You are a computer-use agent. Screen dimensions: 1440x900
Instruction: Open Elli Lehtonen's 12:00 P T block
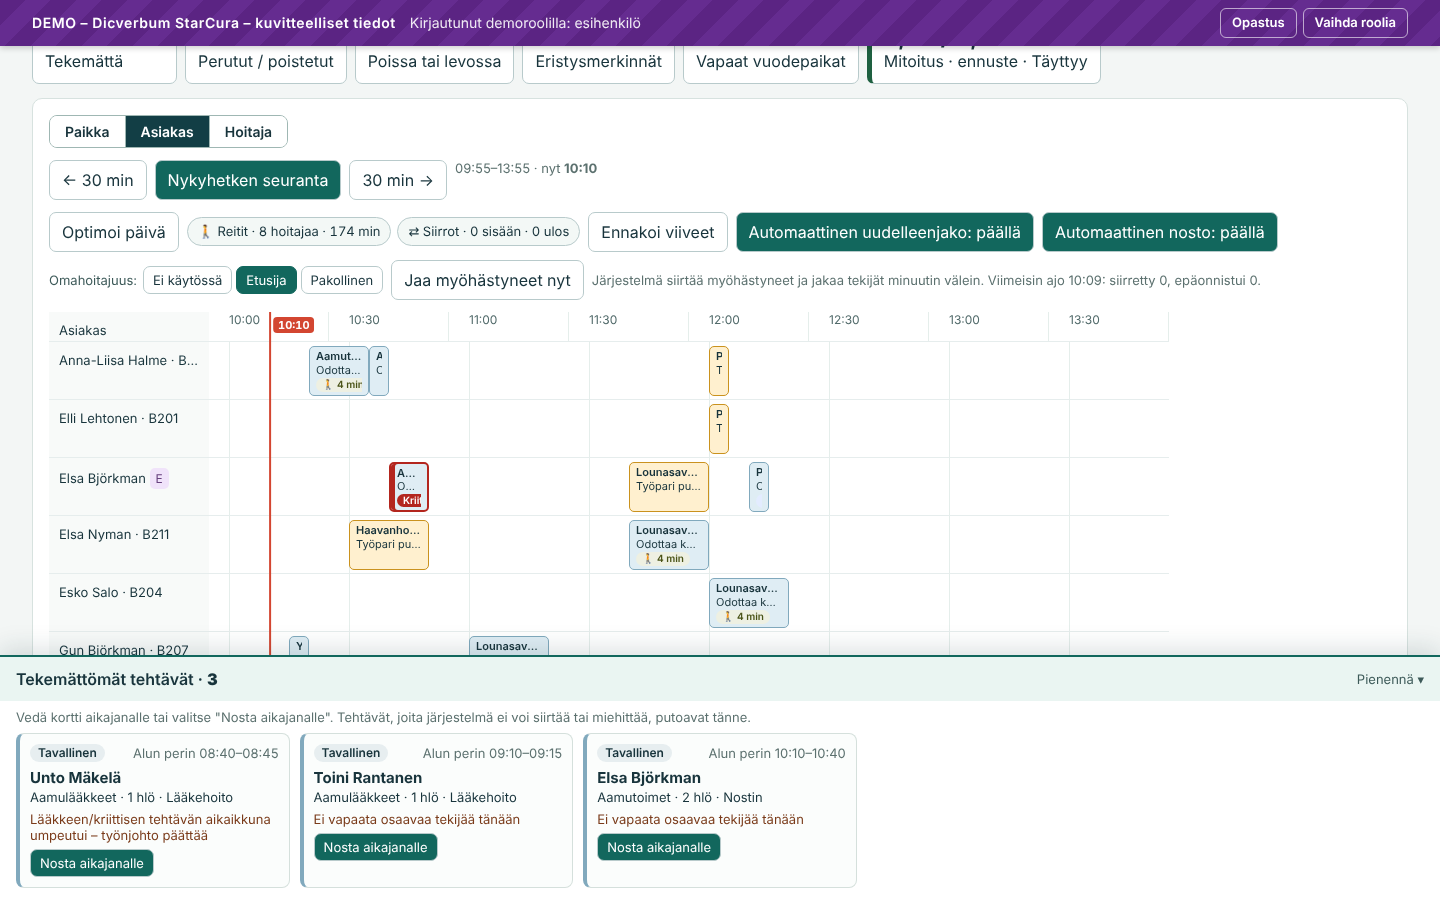(x=719, y=429)
